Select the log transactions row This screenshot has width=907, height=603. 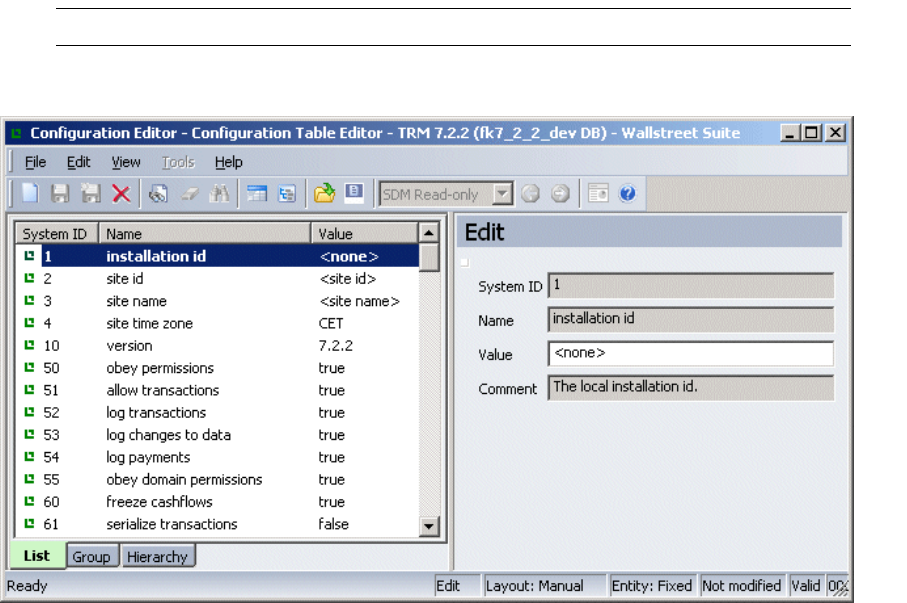(217, 412)
